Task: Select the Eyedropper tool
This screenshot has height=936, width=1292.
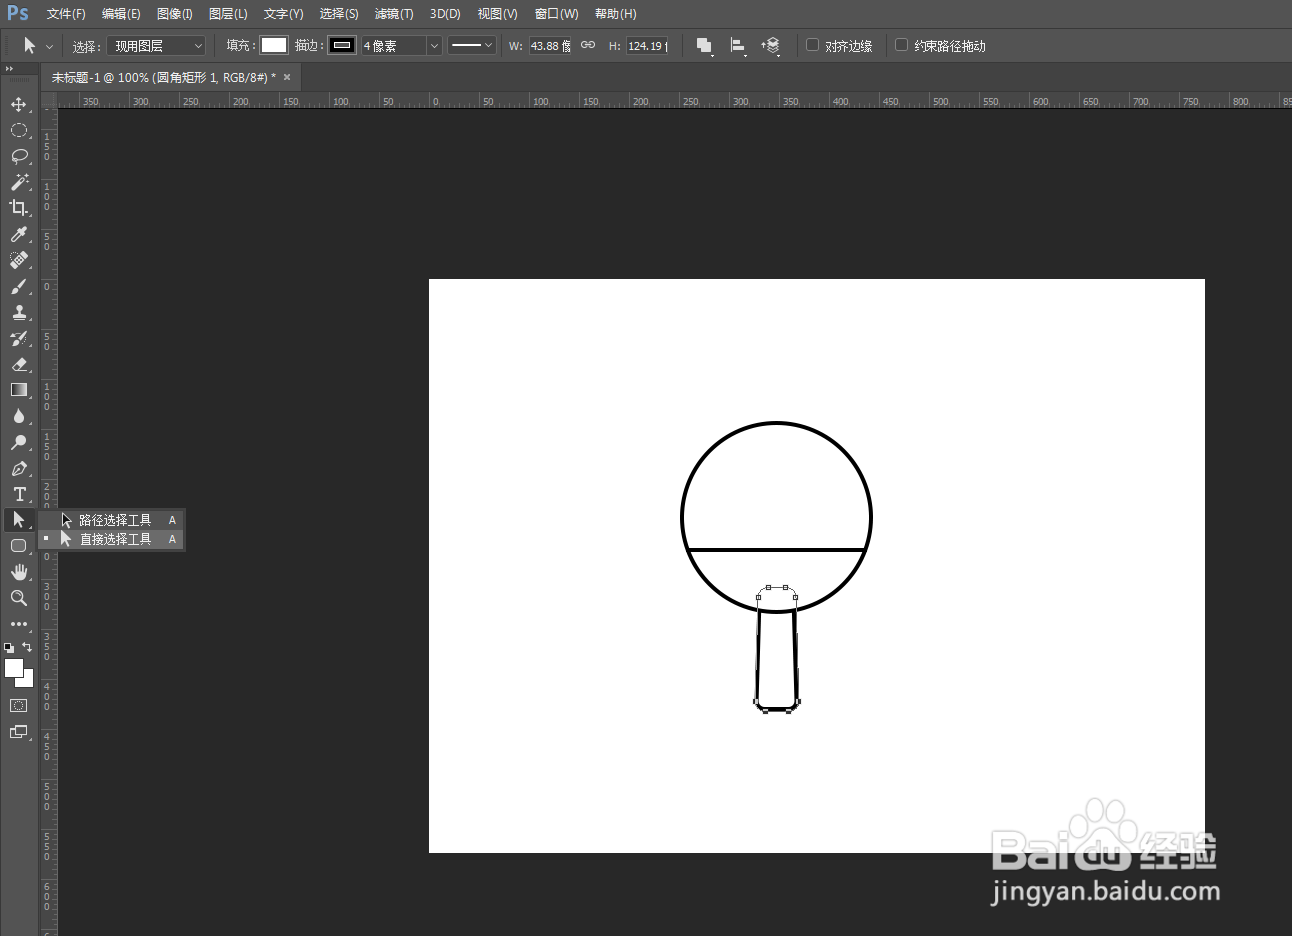Action: point(18,234)
